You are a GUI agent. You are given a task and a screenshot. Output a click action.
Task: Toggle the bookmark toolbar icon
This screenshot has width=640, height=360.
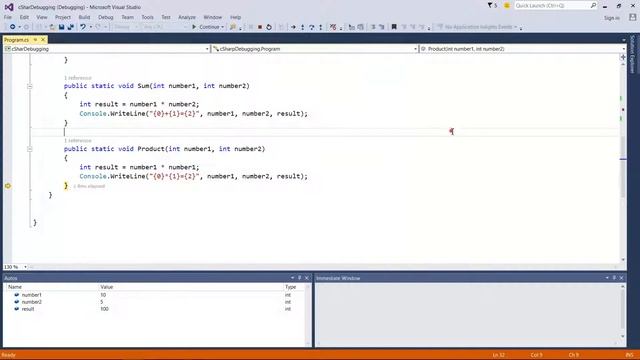(394, 27)
